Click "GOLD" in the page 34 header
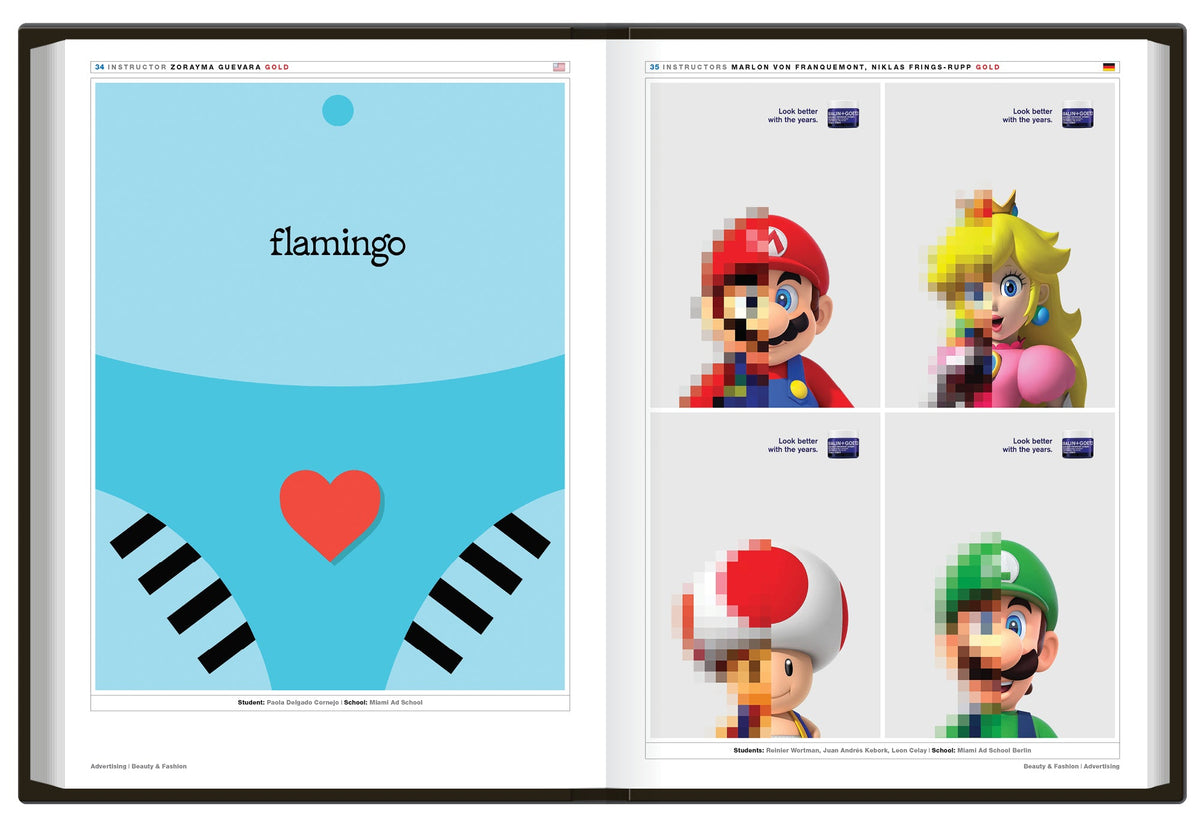 coord(277,67)
